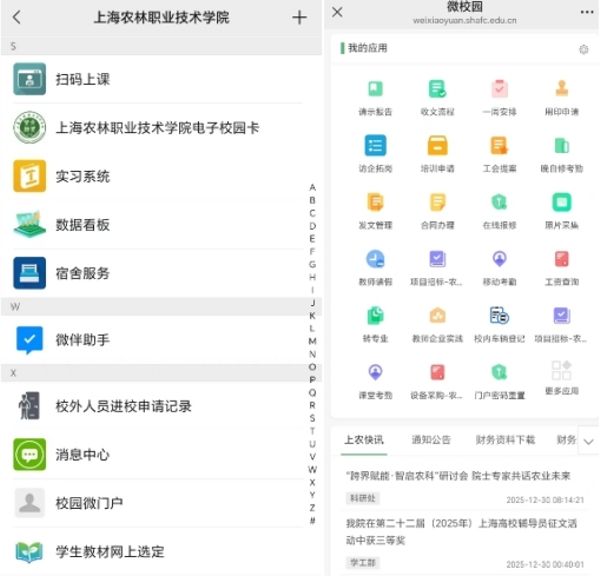Open the three-dot more menu

[x=587, y=12]
